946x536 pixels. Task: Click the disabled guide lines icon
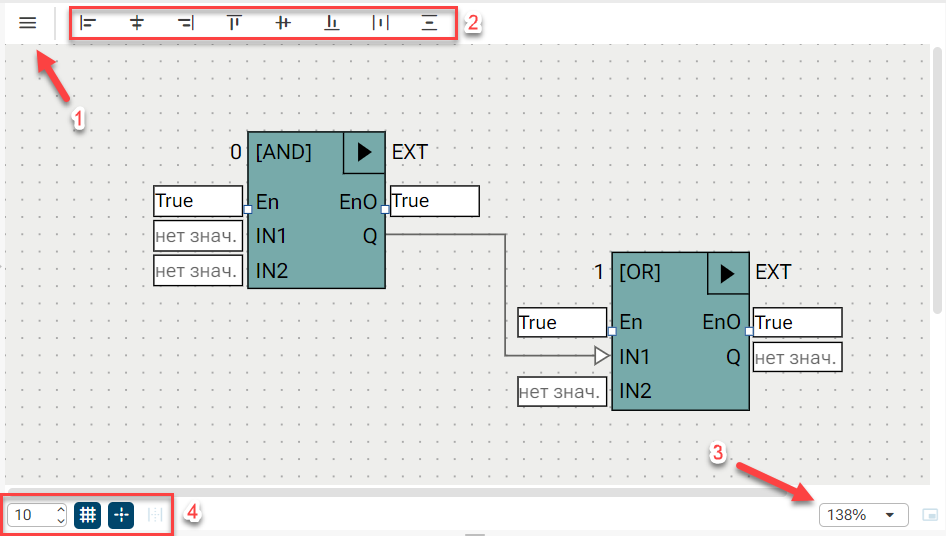155,515
